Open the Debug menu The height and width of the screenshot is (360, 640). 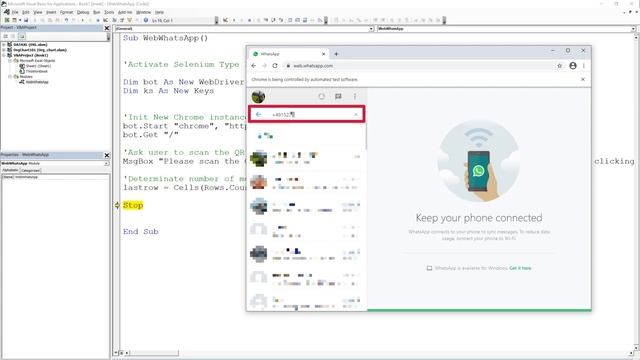tap(83, 12)
